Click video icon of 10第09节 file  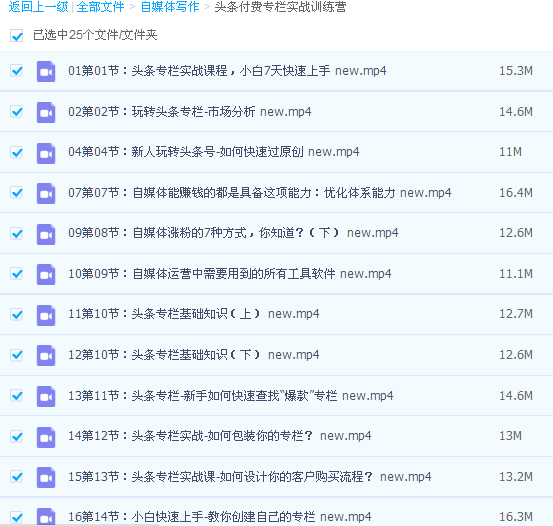pos(46,274)
